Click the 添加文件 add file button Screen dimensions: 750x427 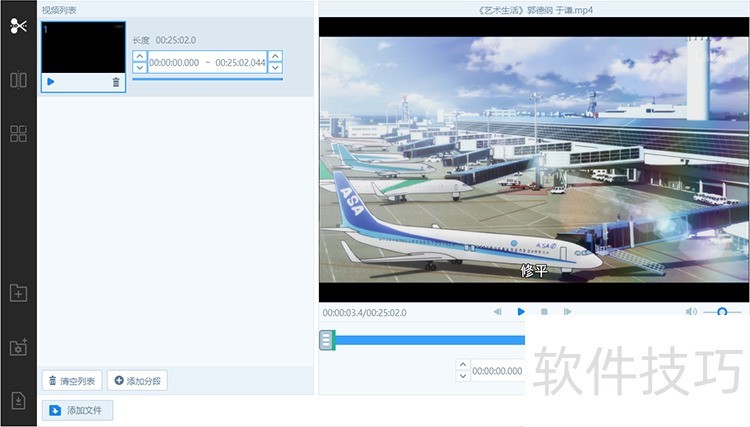77,410
